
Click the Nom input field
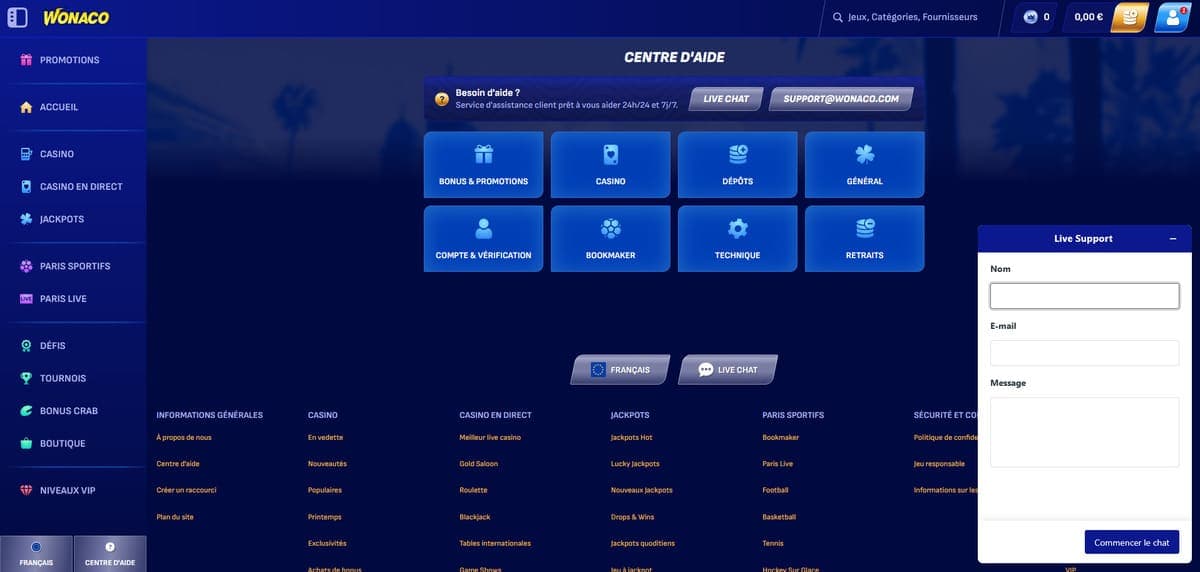click(x=1085, y=296)
